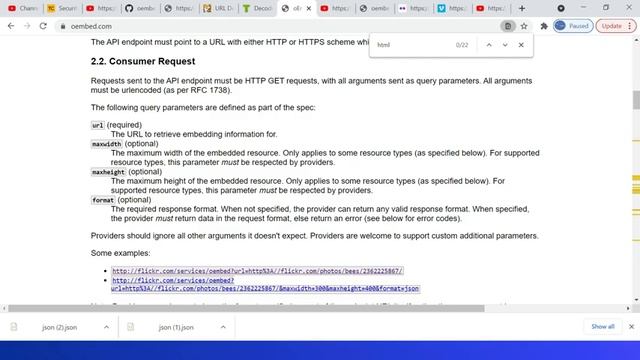This screenshot has height=360, width=640.
Task: Open the Extensions puzzle icon
Action: pos(544,26)
